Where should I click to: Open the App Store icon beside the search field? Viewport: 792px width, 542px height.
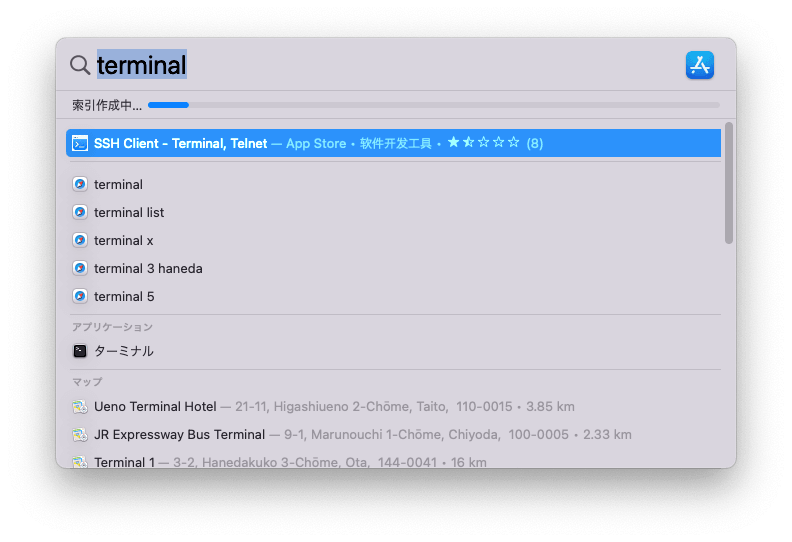[700, 65]
